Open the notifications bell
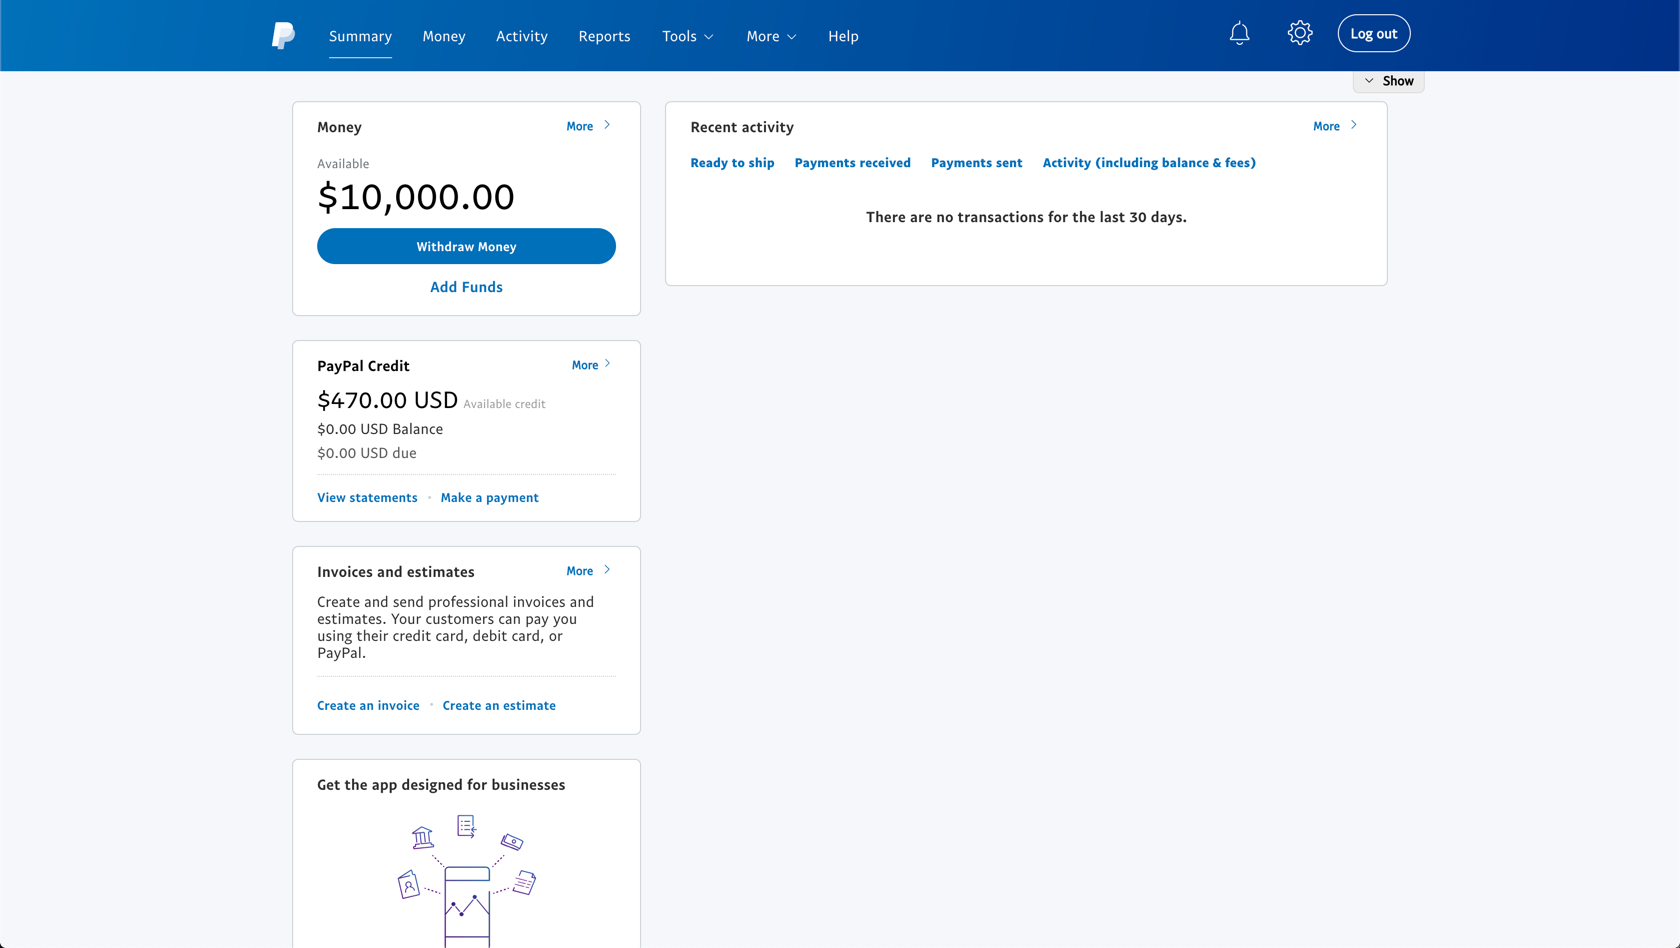 pyautogui.click(x=1239, y=34)
